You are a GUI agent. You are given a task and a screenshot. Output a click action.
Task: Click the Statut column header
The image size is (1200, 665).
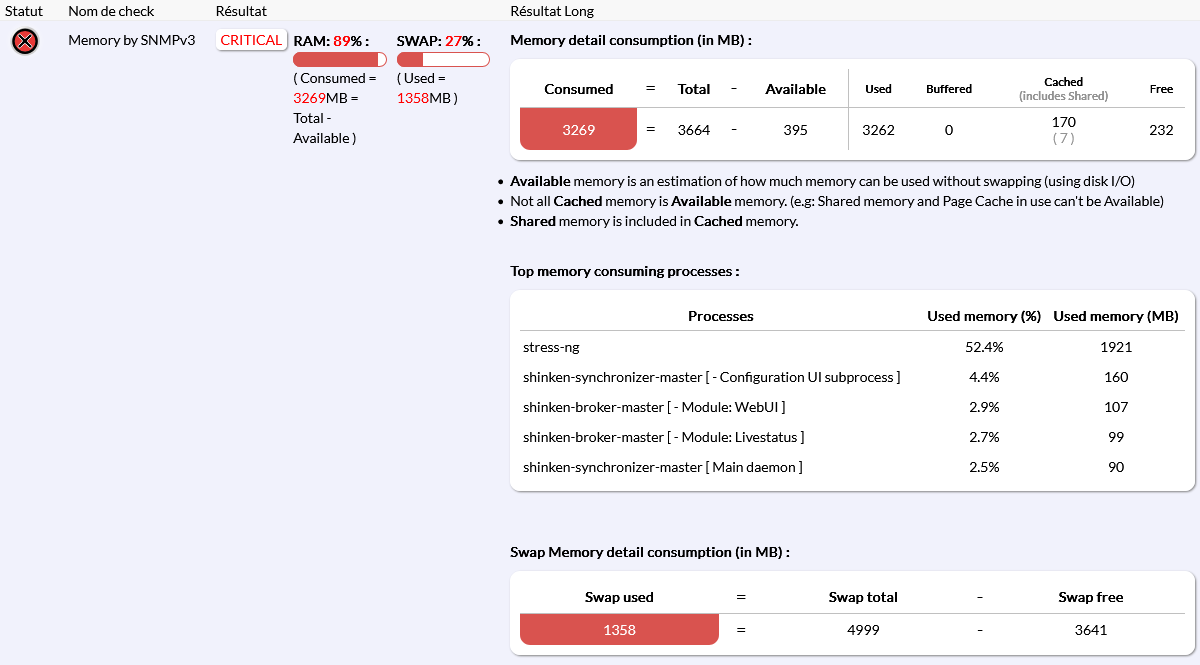[x=24, y=11]
